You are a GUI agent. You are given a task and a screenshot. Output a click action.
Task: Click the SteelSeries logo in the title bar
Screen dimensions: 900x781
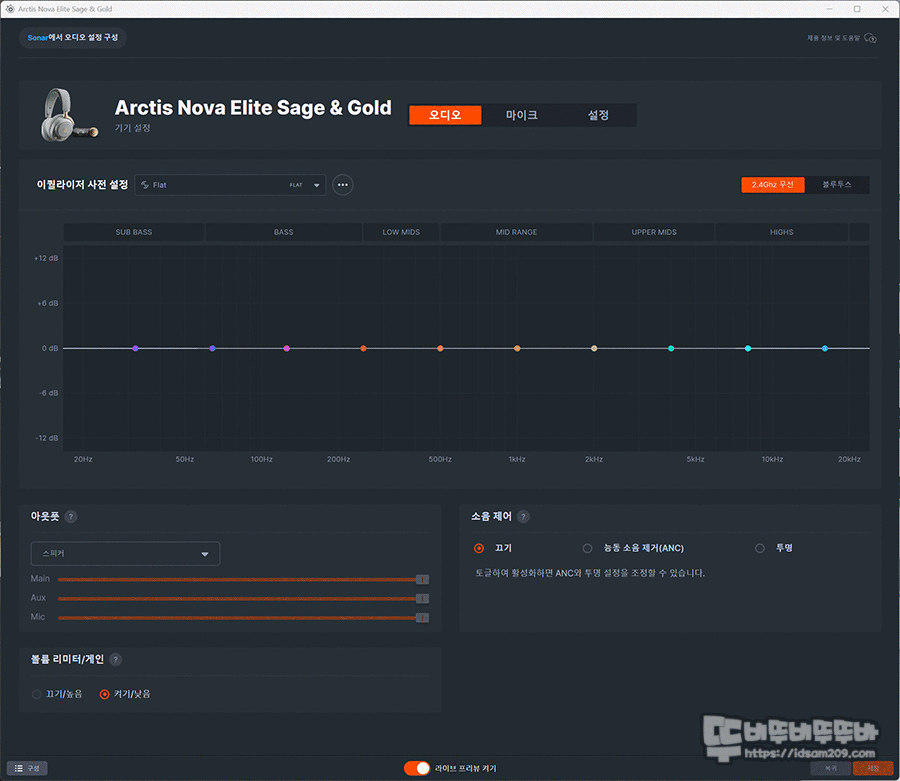point(10,9)
